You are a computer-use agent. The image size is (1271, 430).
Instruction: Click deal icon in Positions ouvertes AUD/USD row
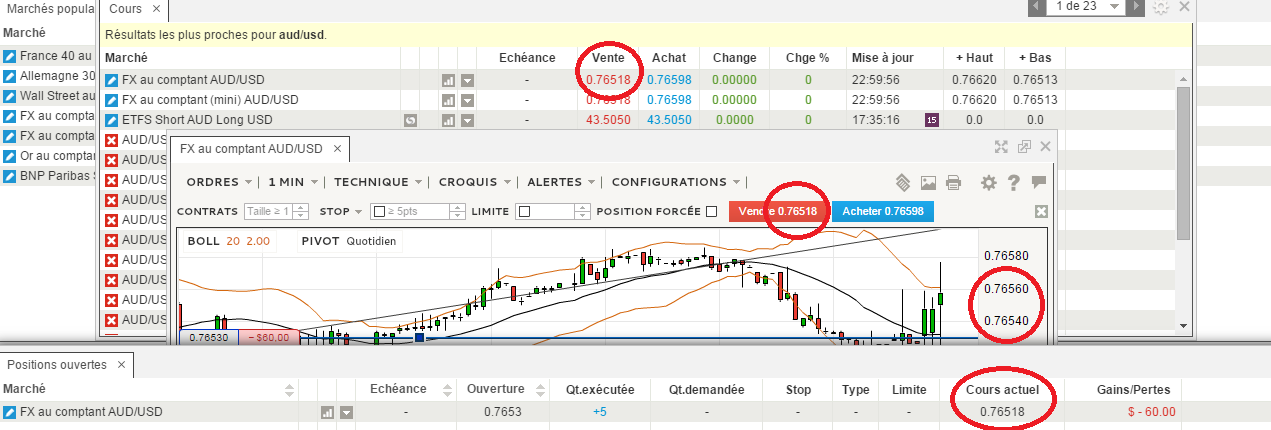click(10, 412)
